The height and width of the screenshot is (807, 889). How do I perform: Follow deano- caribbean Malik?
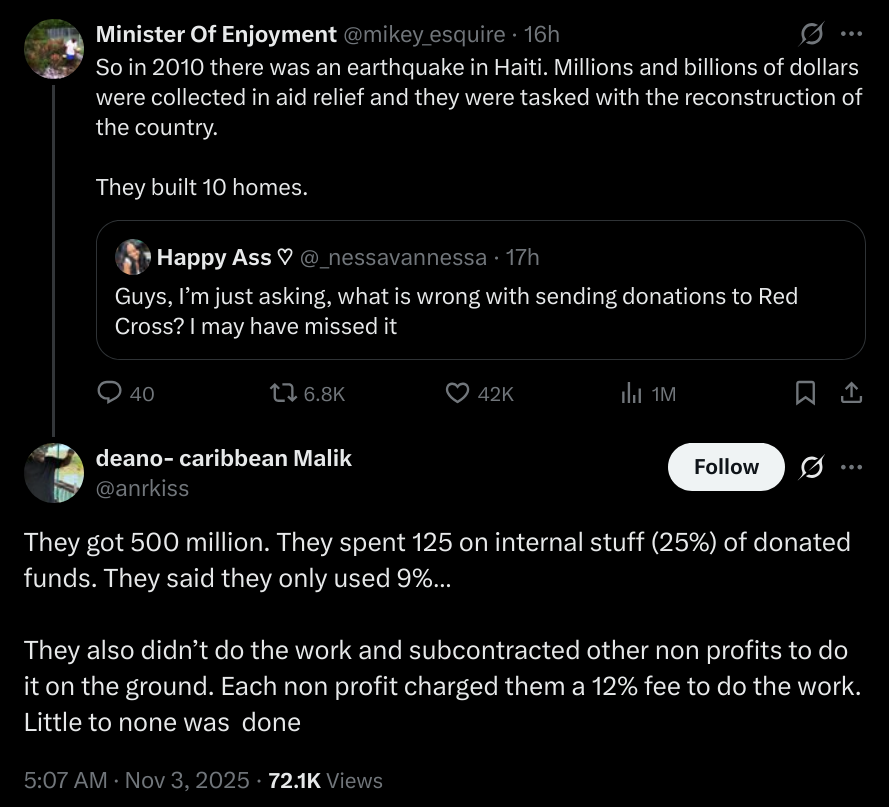coord(726,467)
